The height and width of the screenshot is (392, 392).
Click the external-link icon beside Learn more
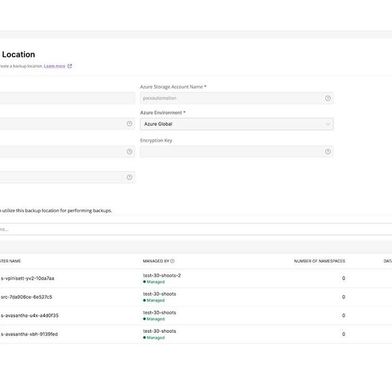click(x=70, y=66)
